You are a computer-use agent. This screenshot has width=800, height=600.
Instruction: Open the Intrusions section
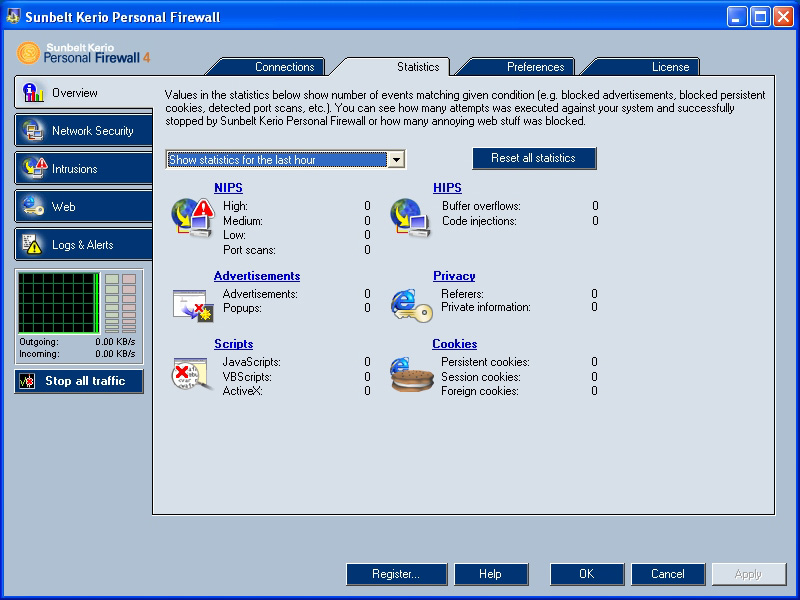(83, 168)
